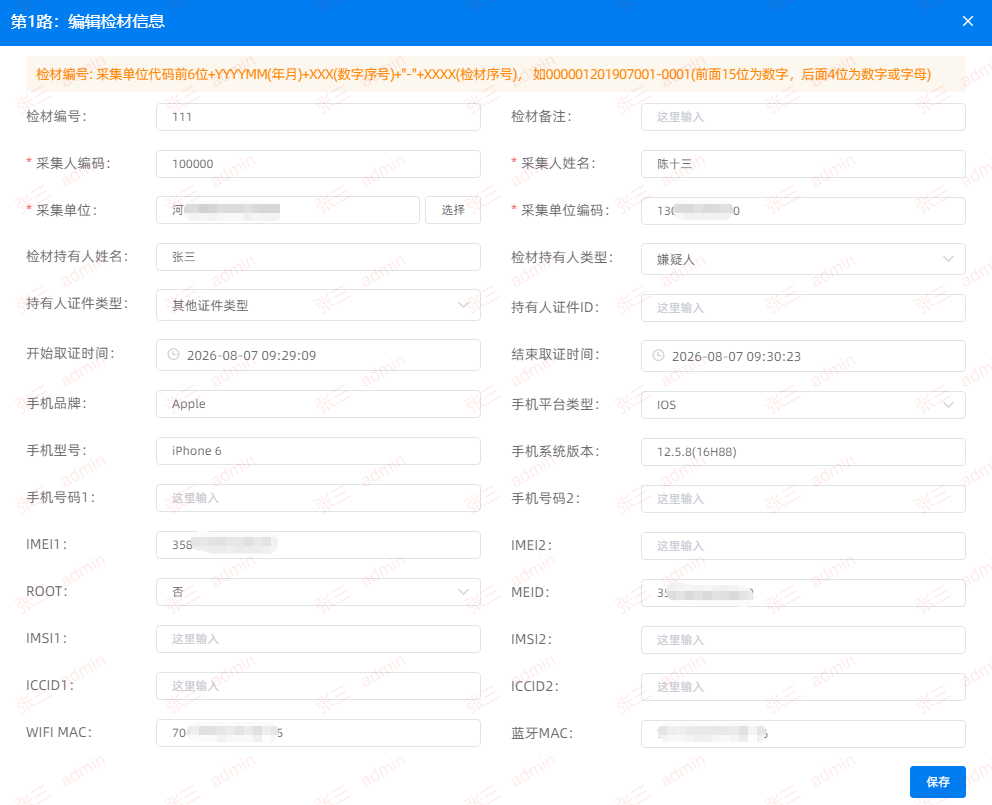This screenshot has height=805, width=992.
Task: Focus the IMEI2 input field
Action: pyautogui.click(x=803, y=546)
